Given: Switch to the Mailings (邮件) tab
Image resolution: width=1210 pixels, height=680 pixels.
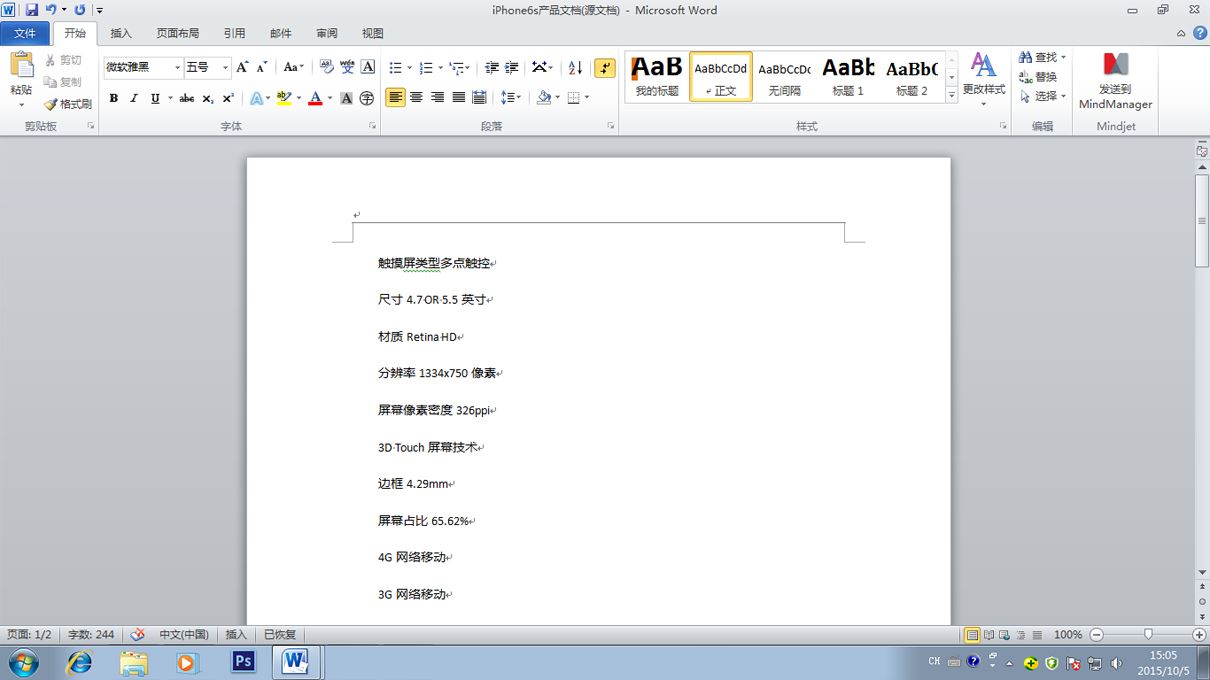Looking at the screenshot, I should click(x=281, y=33).
